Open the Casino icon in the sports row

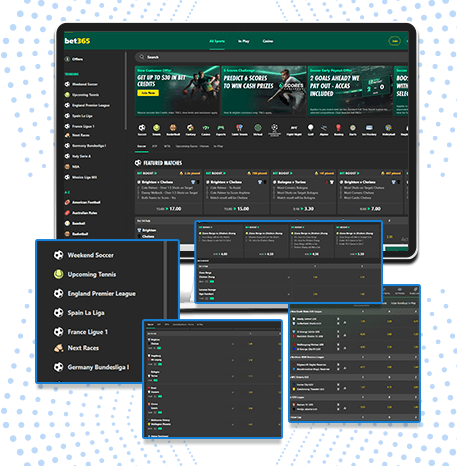(206, 128)
